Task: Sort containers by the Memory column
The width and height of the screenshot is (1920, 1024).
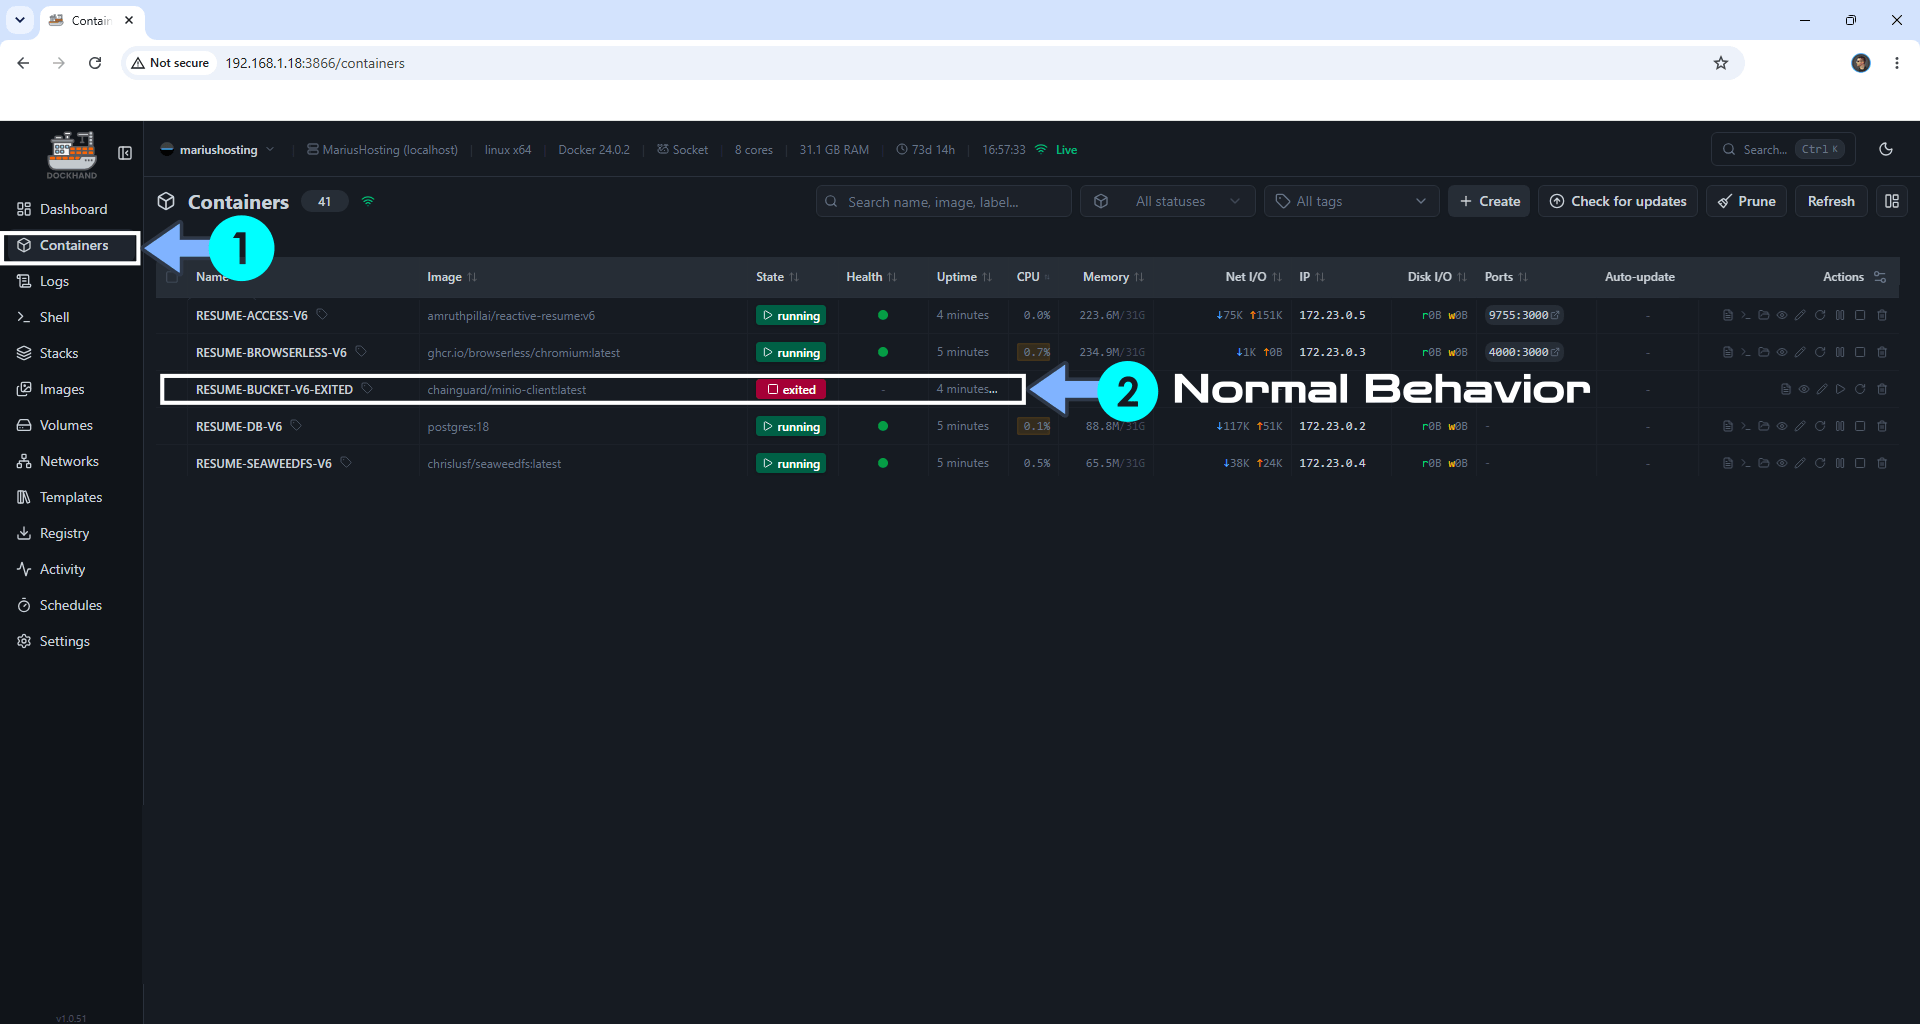Action: (1113, 277)
